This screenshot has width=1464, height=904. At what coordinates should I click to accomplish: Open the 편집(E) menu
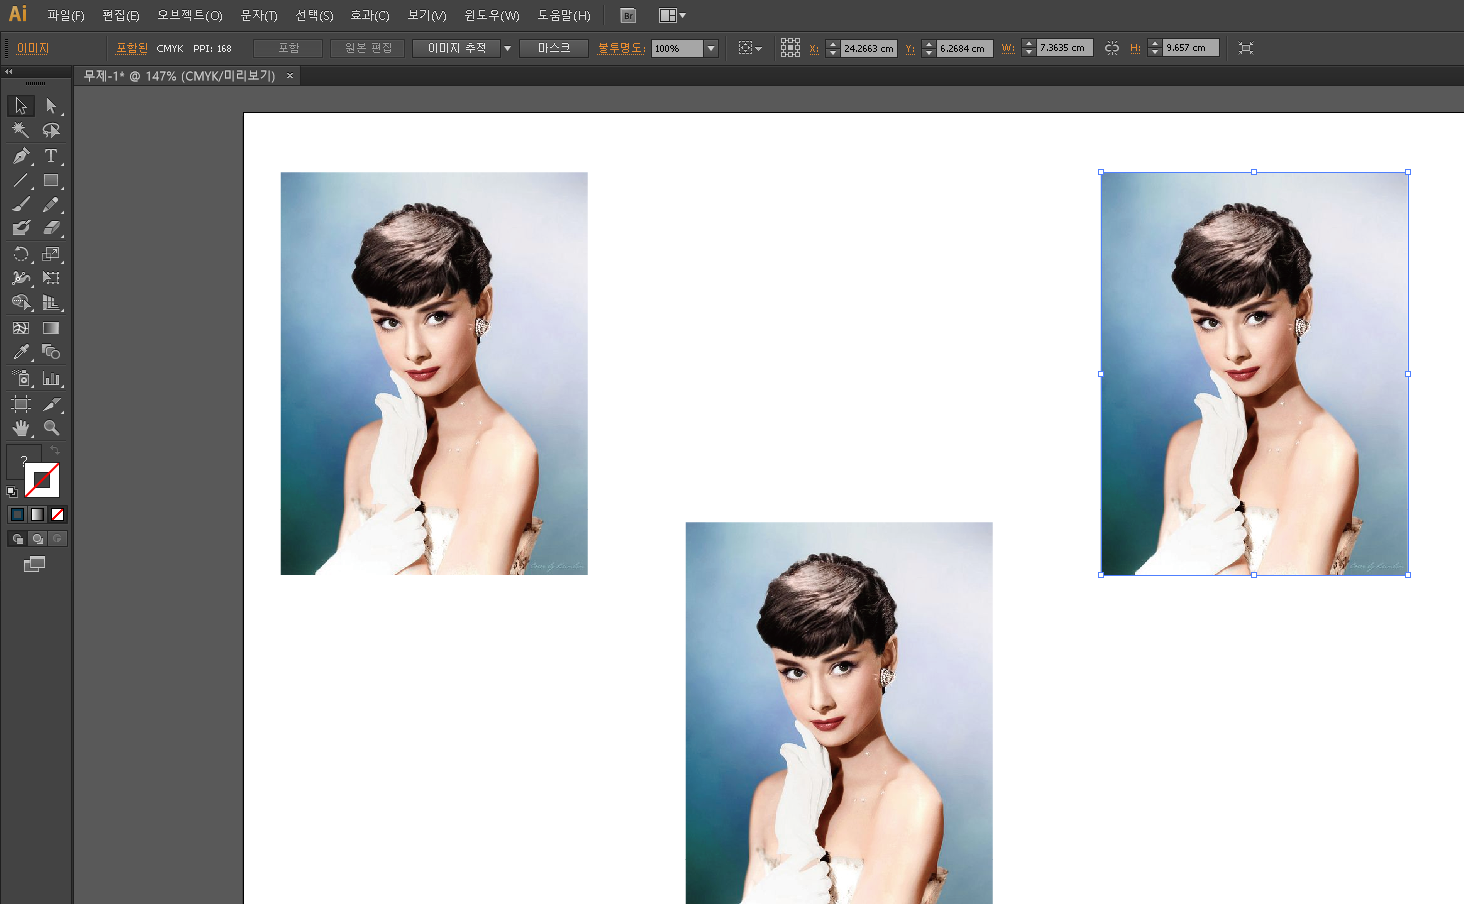121,16
